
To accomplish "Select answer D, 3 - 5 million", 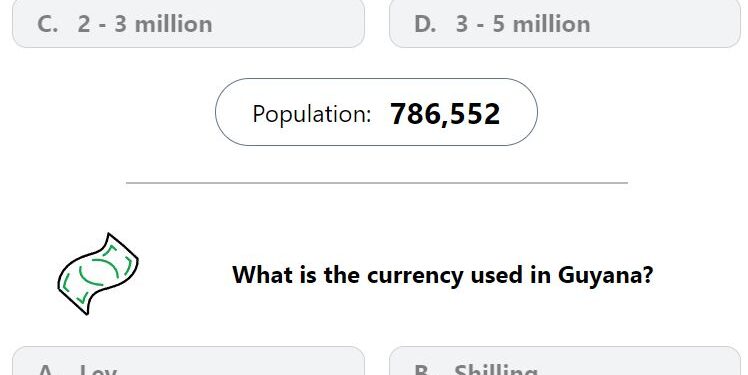I will click(x=565, y=23).
